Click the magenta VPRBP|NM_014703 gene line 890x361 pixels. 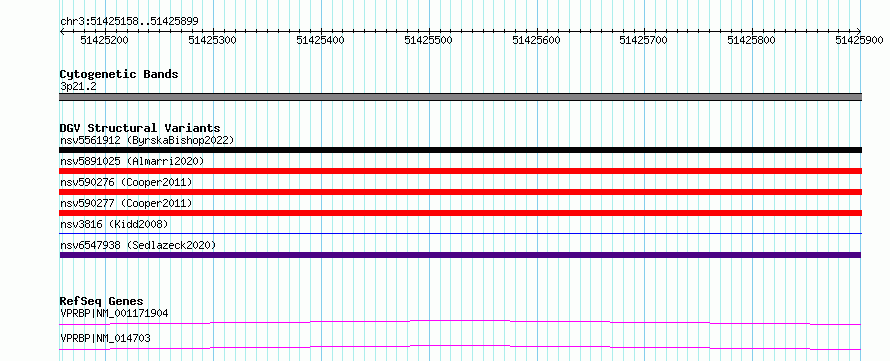pos(461,347)
